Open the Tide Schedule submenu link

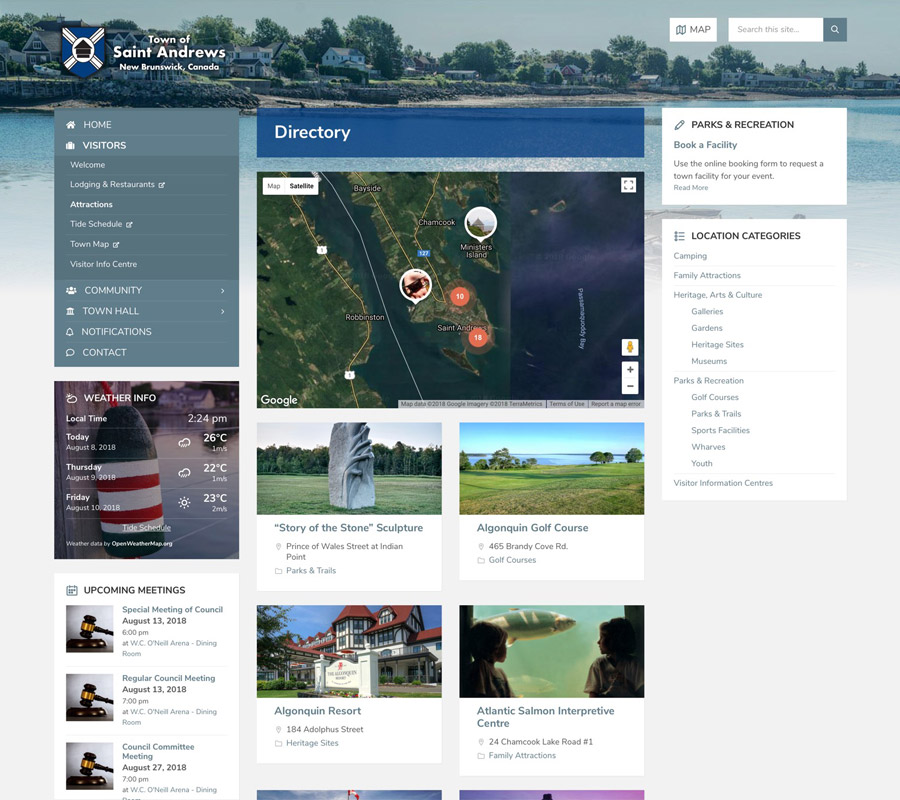(x=101, y=224)
